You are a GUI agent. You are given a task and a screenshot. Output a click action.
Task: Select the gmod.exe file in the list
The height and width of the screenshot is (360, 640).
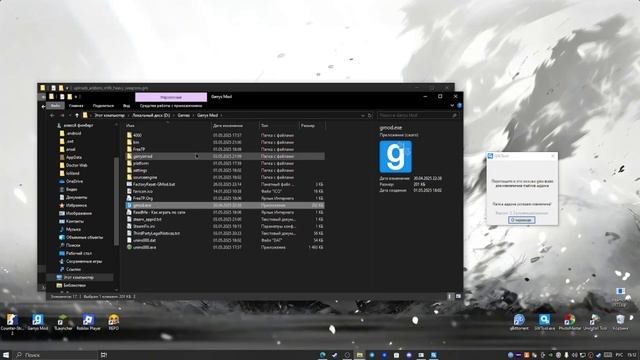coord(225,205)
